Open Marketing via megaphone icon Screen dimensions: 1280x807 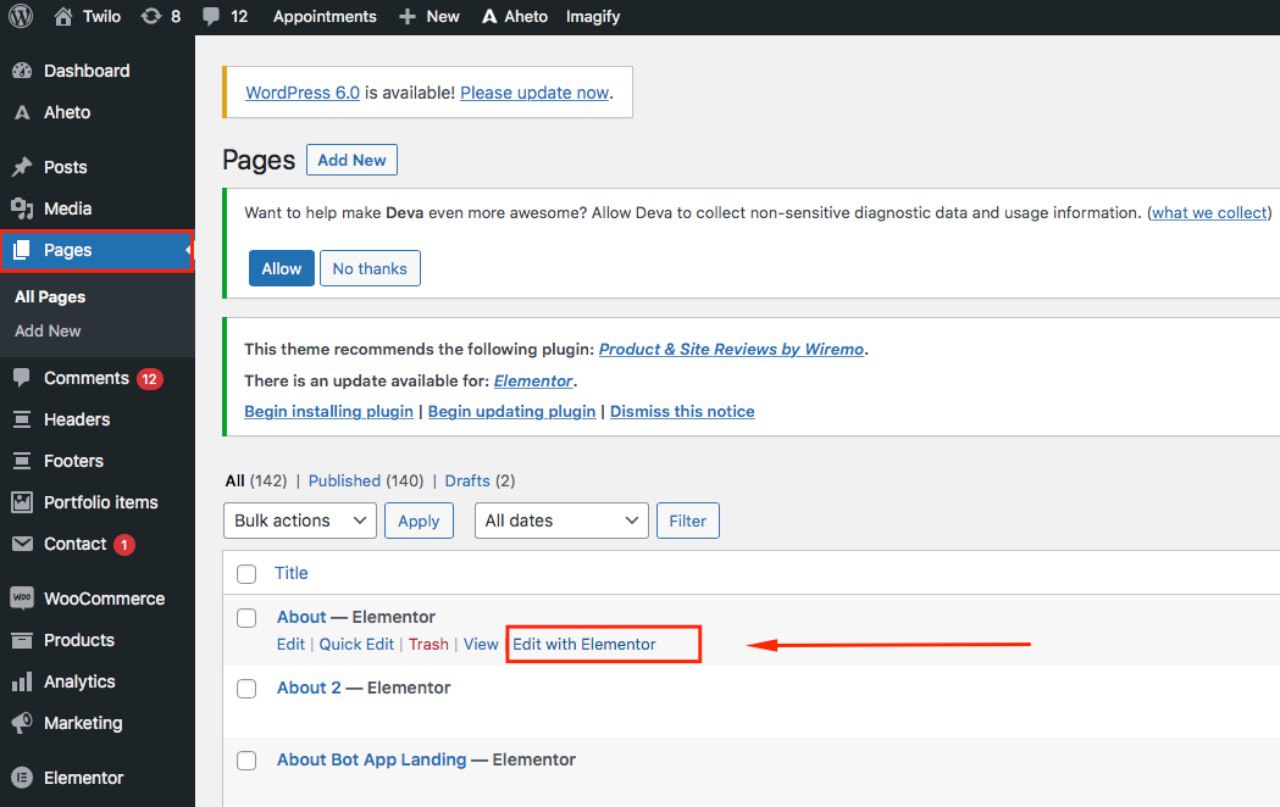tap(22, 723)
